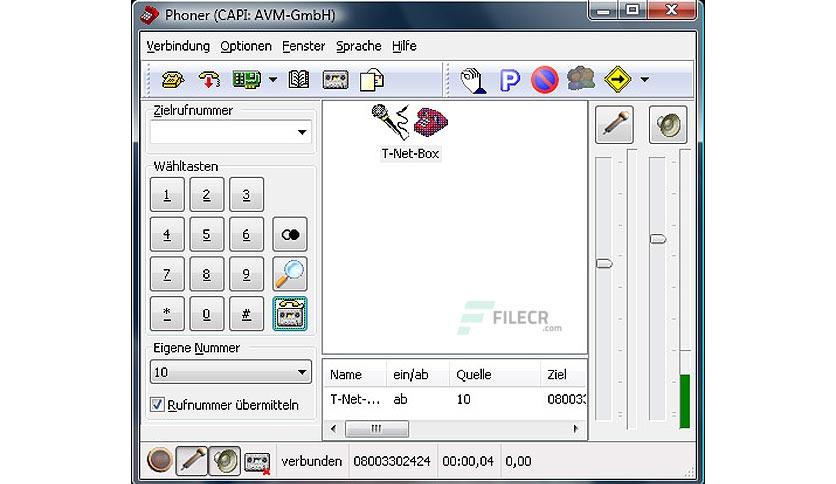This screenshot has width=836, height=484.
Task: Click the speaker button above the right slider
Action: (x=668, y=124)
